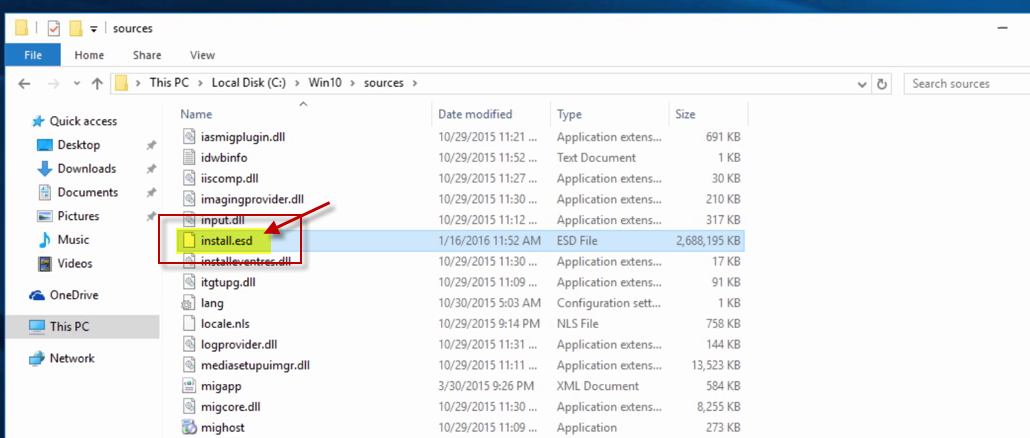Open the address bar history dropdown
The image size is (1030, 438).
[x=862, y=84]
